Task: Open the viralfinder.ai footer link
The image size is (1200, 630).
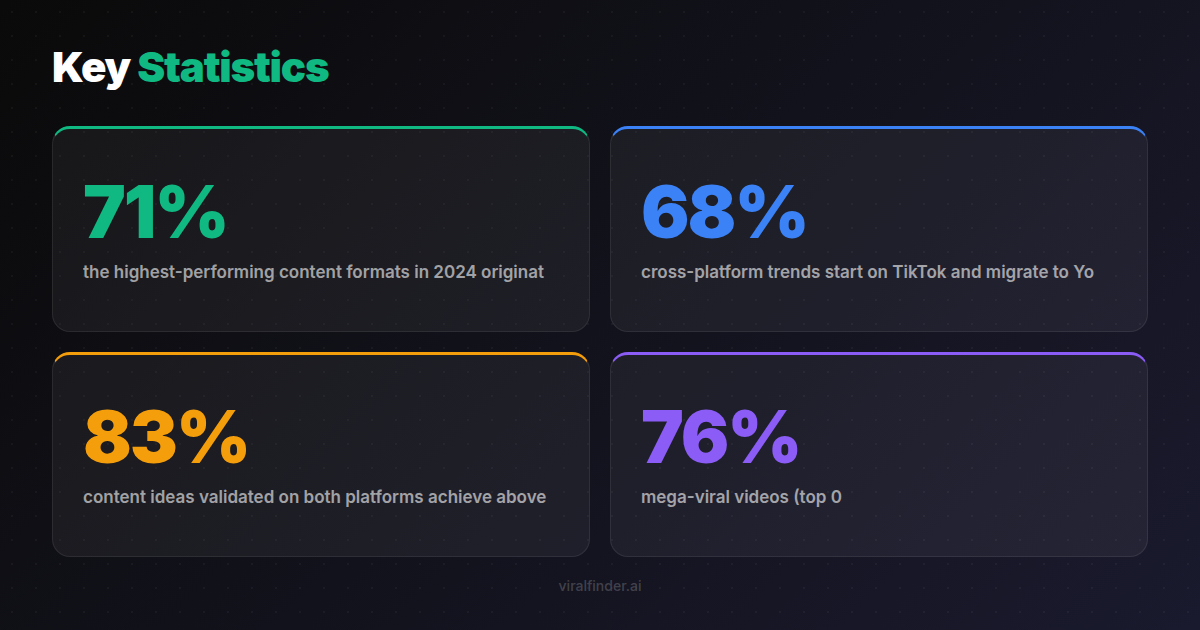Action: point(600,586)
